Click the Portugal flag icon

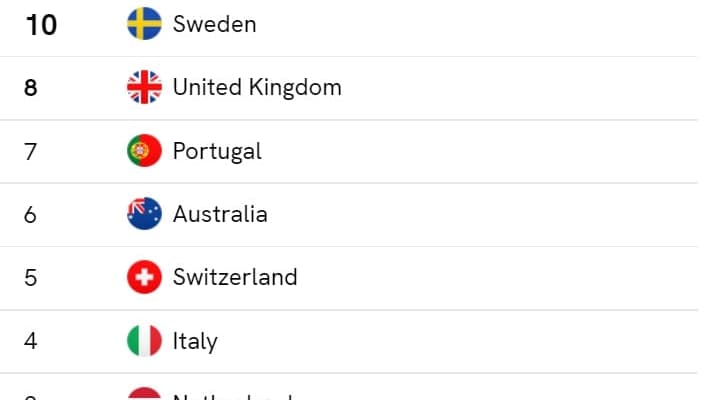[144, 151]
